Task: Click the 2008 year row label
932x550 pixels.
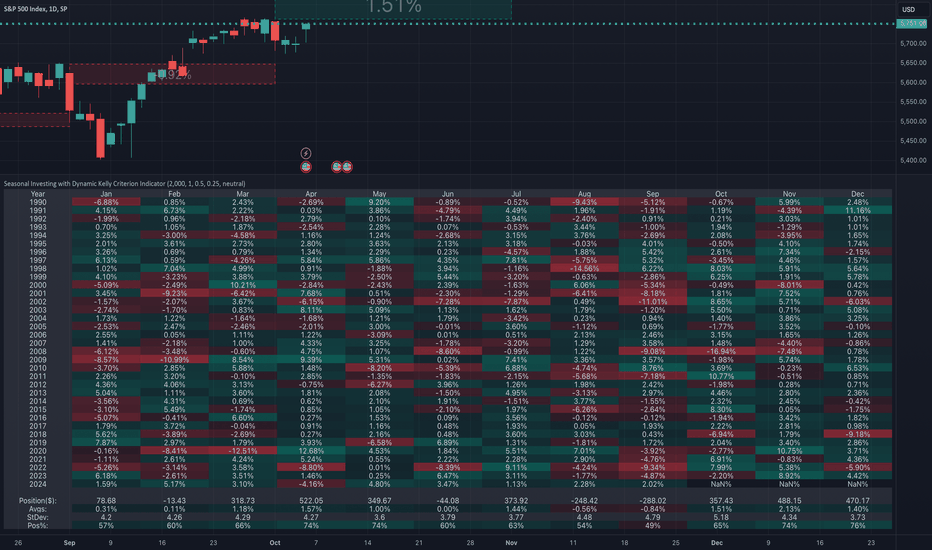Action: coord(38,351)
